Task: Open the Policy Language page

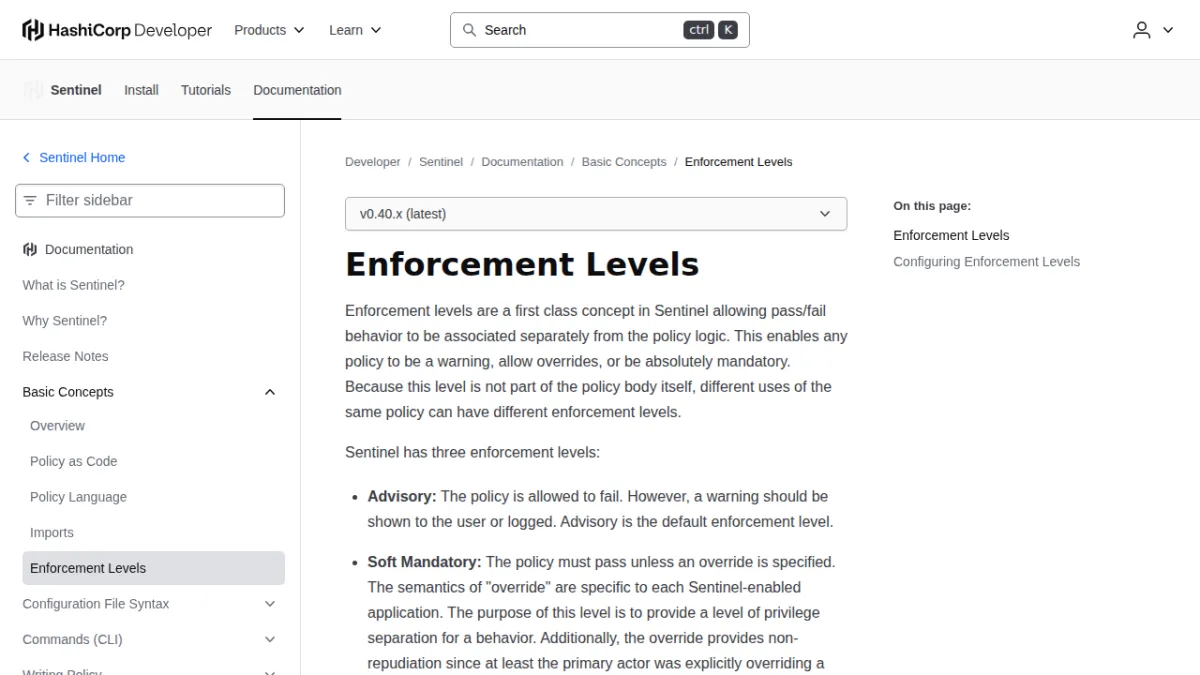Action: click(x=79, y=497)
